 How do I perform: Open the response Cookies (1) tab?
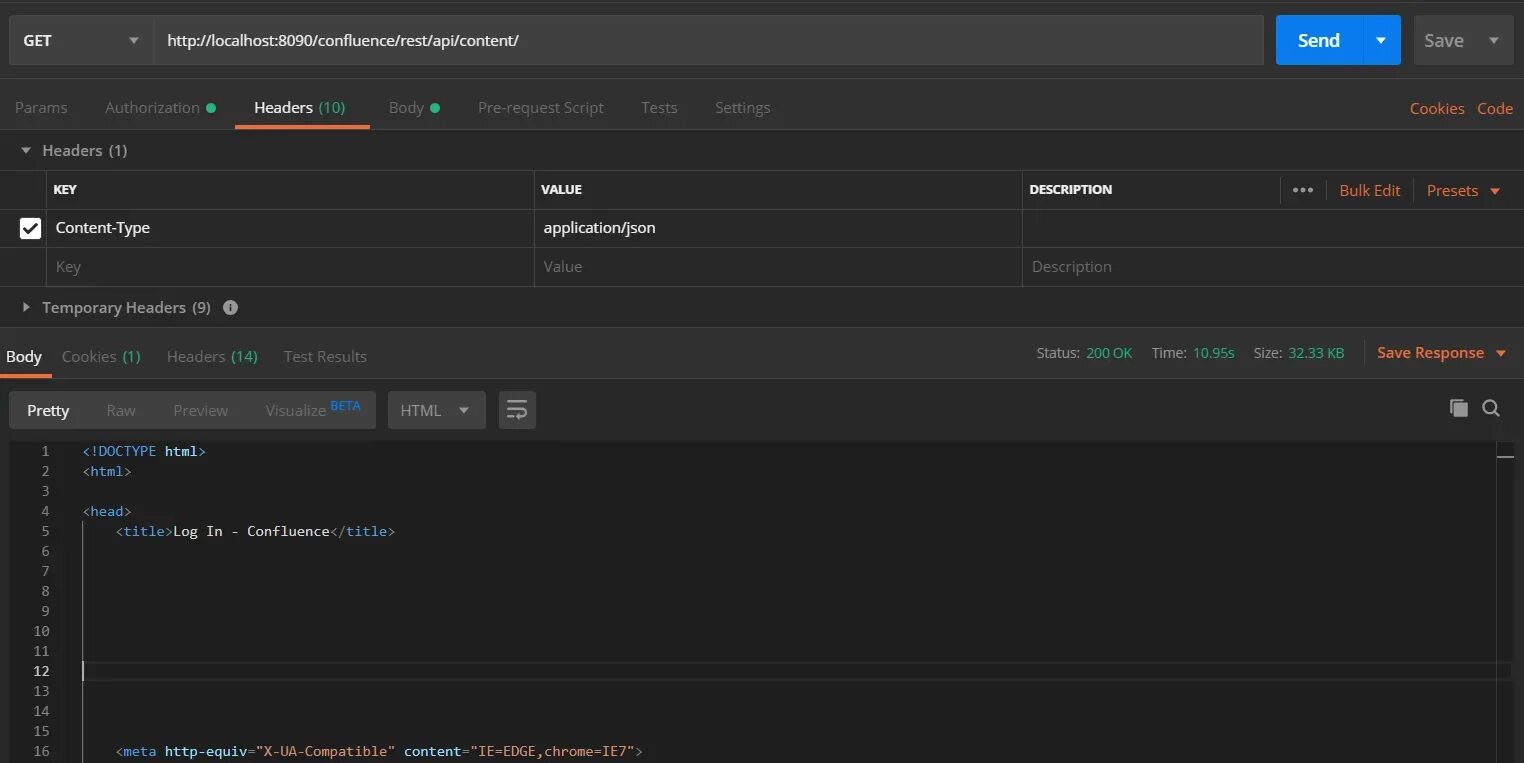coord(101,356)
